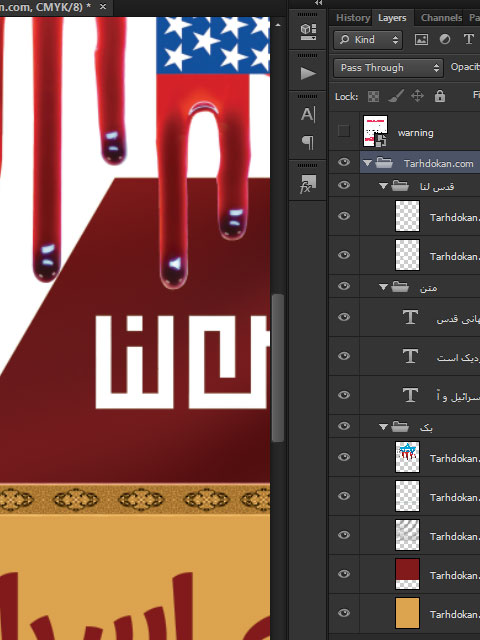The image size is (480, 640).
Task: Show the hidden warning layer
Action: click(x=344, y=131)
